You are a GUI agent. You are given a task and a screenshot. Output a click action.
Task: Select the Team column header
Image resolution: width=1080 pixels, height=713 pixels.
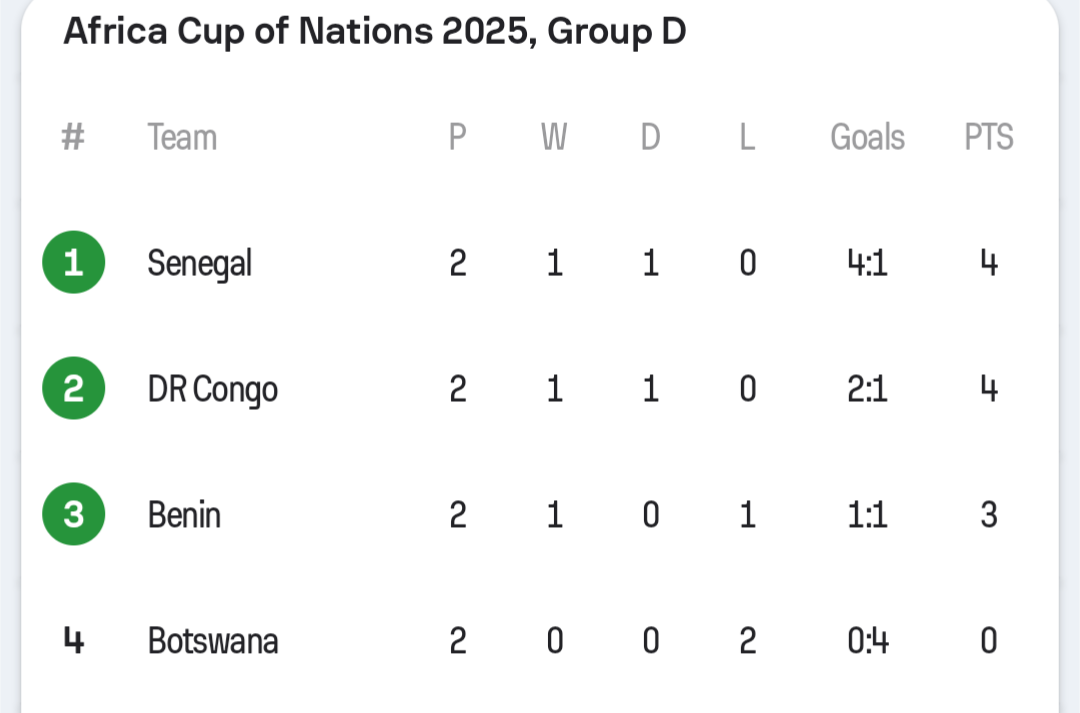pyautogui.click(x=182, y=137)
